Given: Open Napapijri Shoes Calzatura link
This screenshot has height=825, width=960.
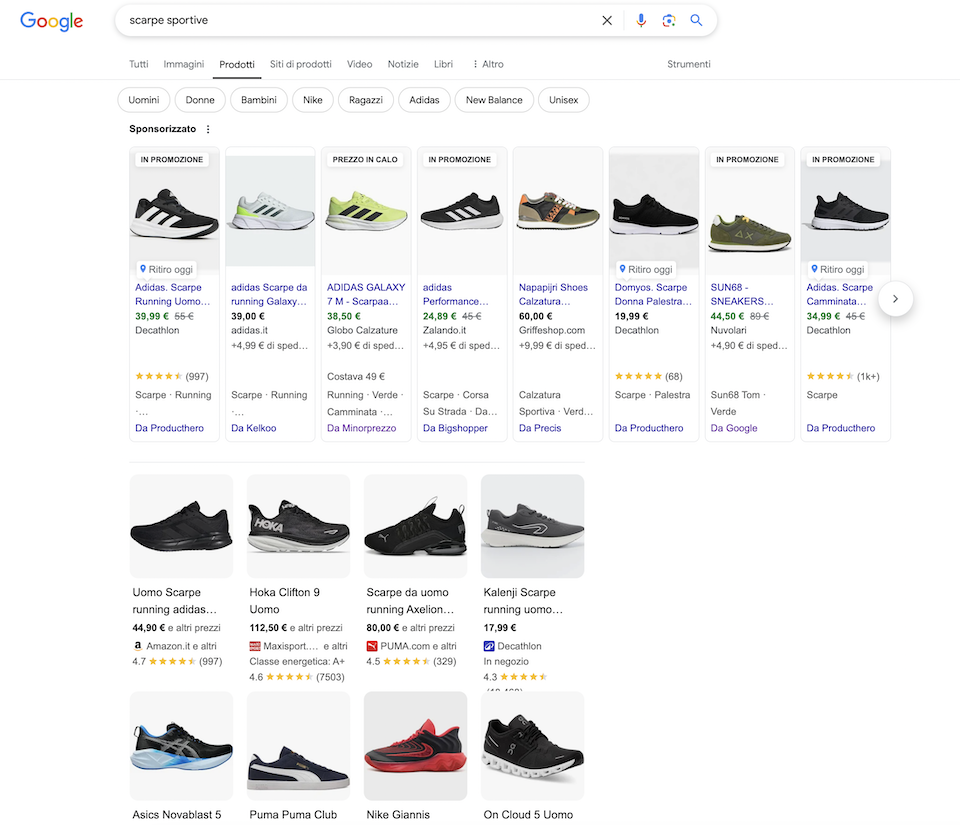Looking at the screenshot, I should point(553,294).
